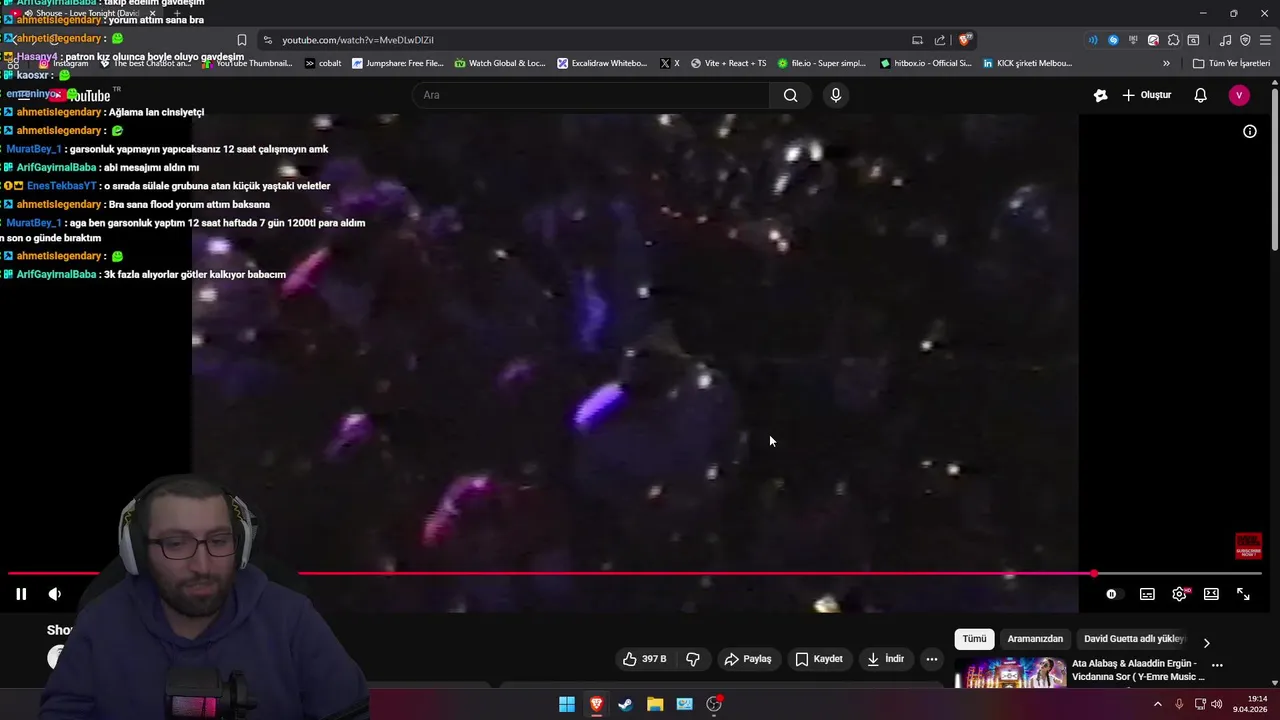
Task: Show hidden system tray icons chevron
Action: click(1158, 704)
